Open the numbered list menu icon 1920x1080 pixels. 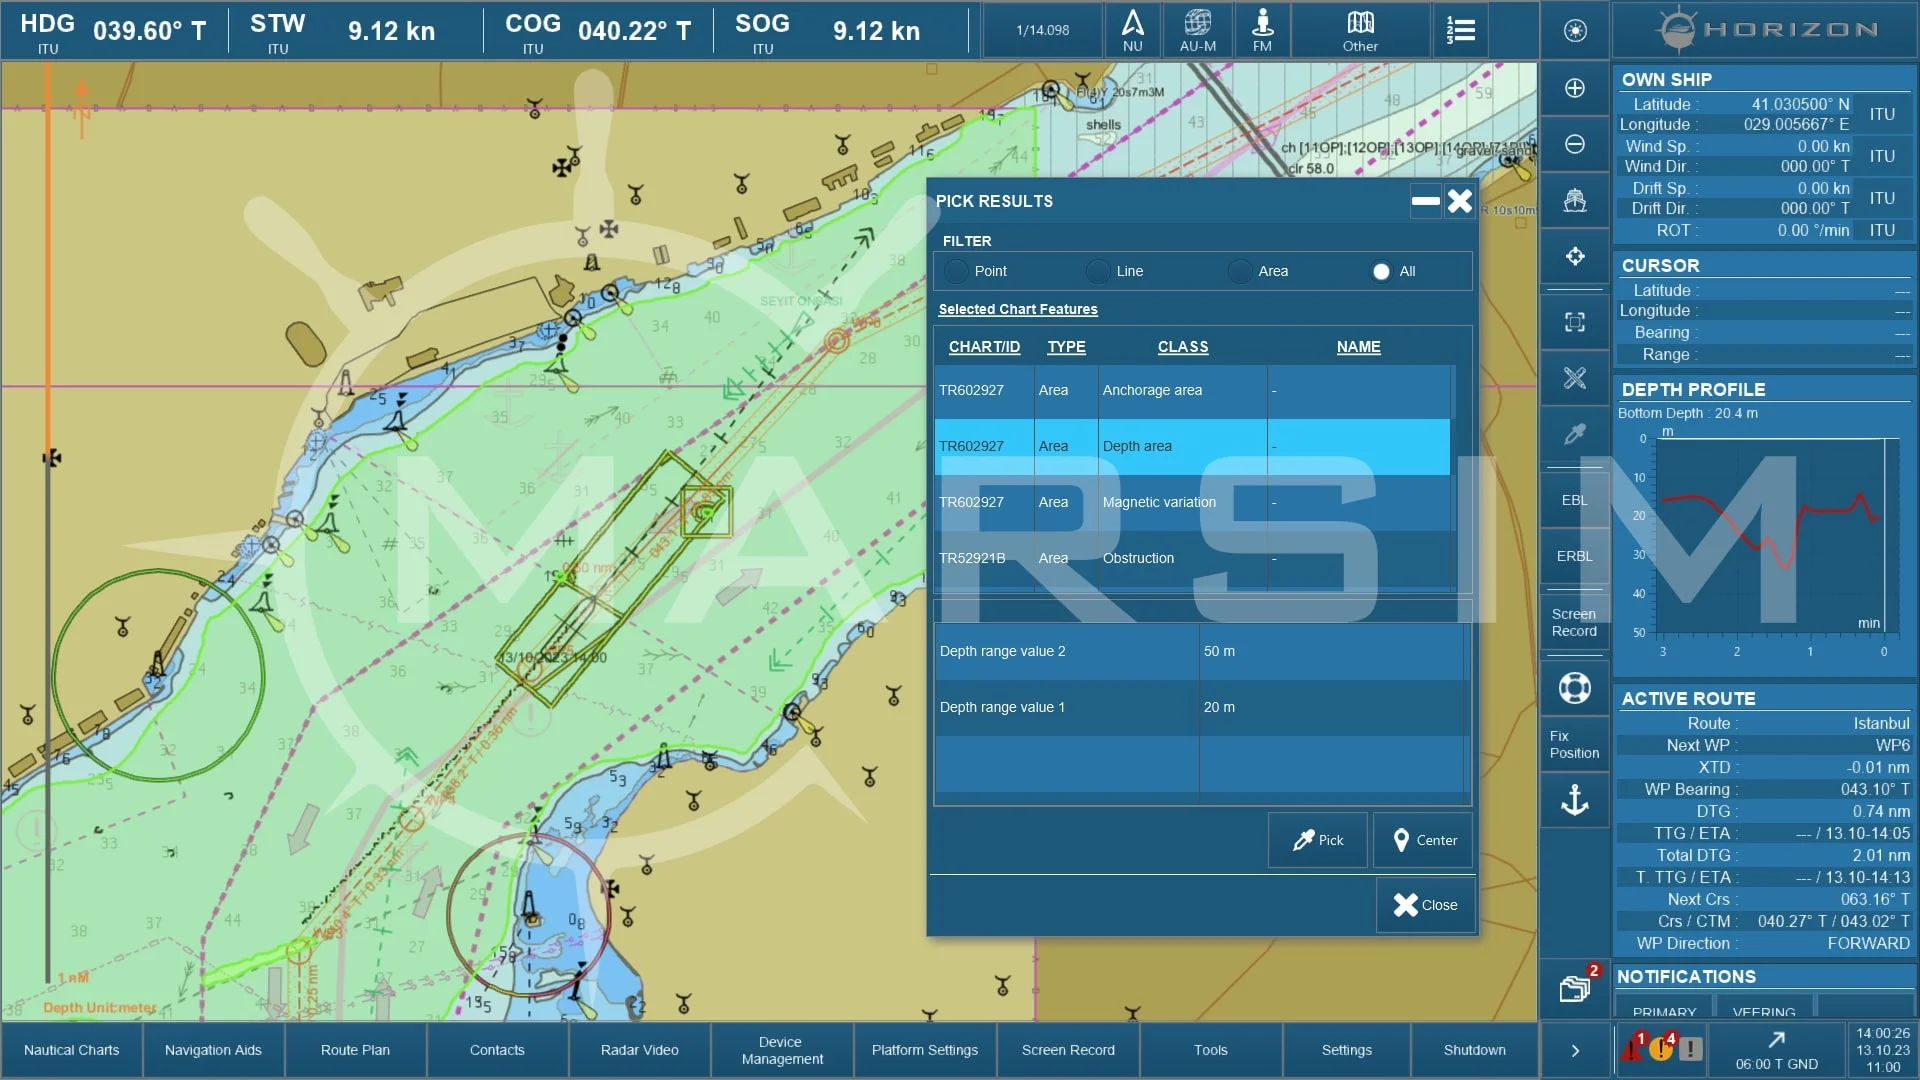click(x=1460, y=31)
